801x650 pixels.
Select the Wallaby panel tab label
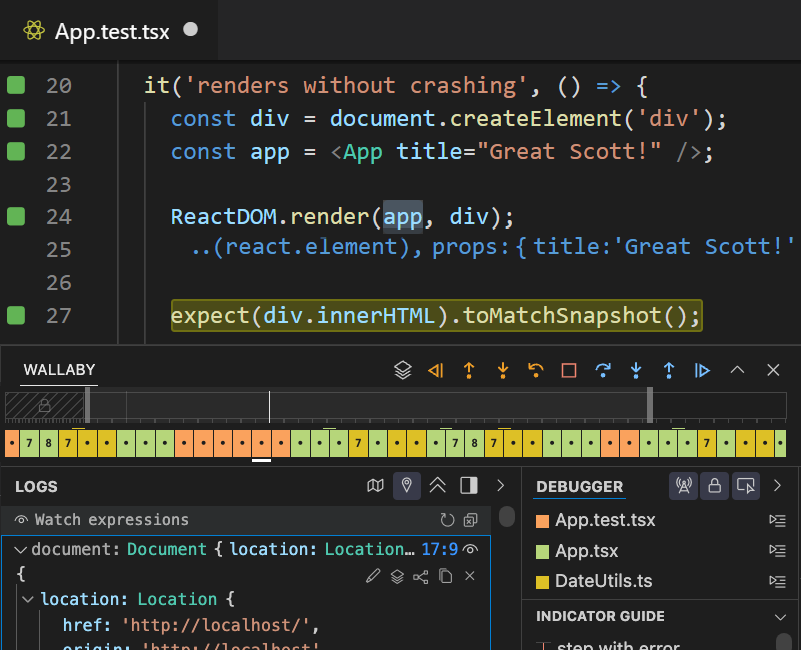58,371
